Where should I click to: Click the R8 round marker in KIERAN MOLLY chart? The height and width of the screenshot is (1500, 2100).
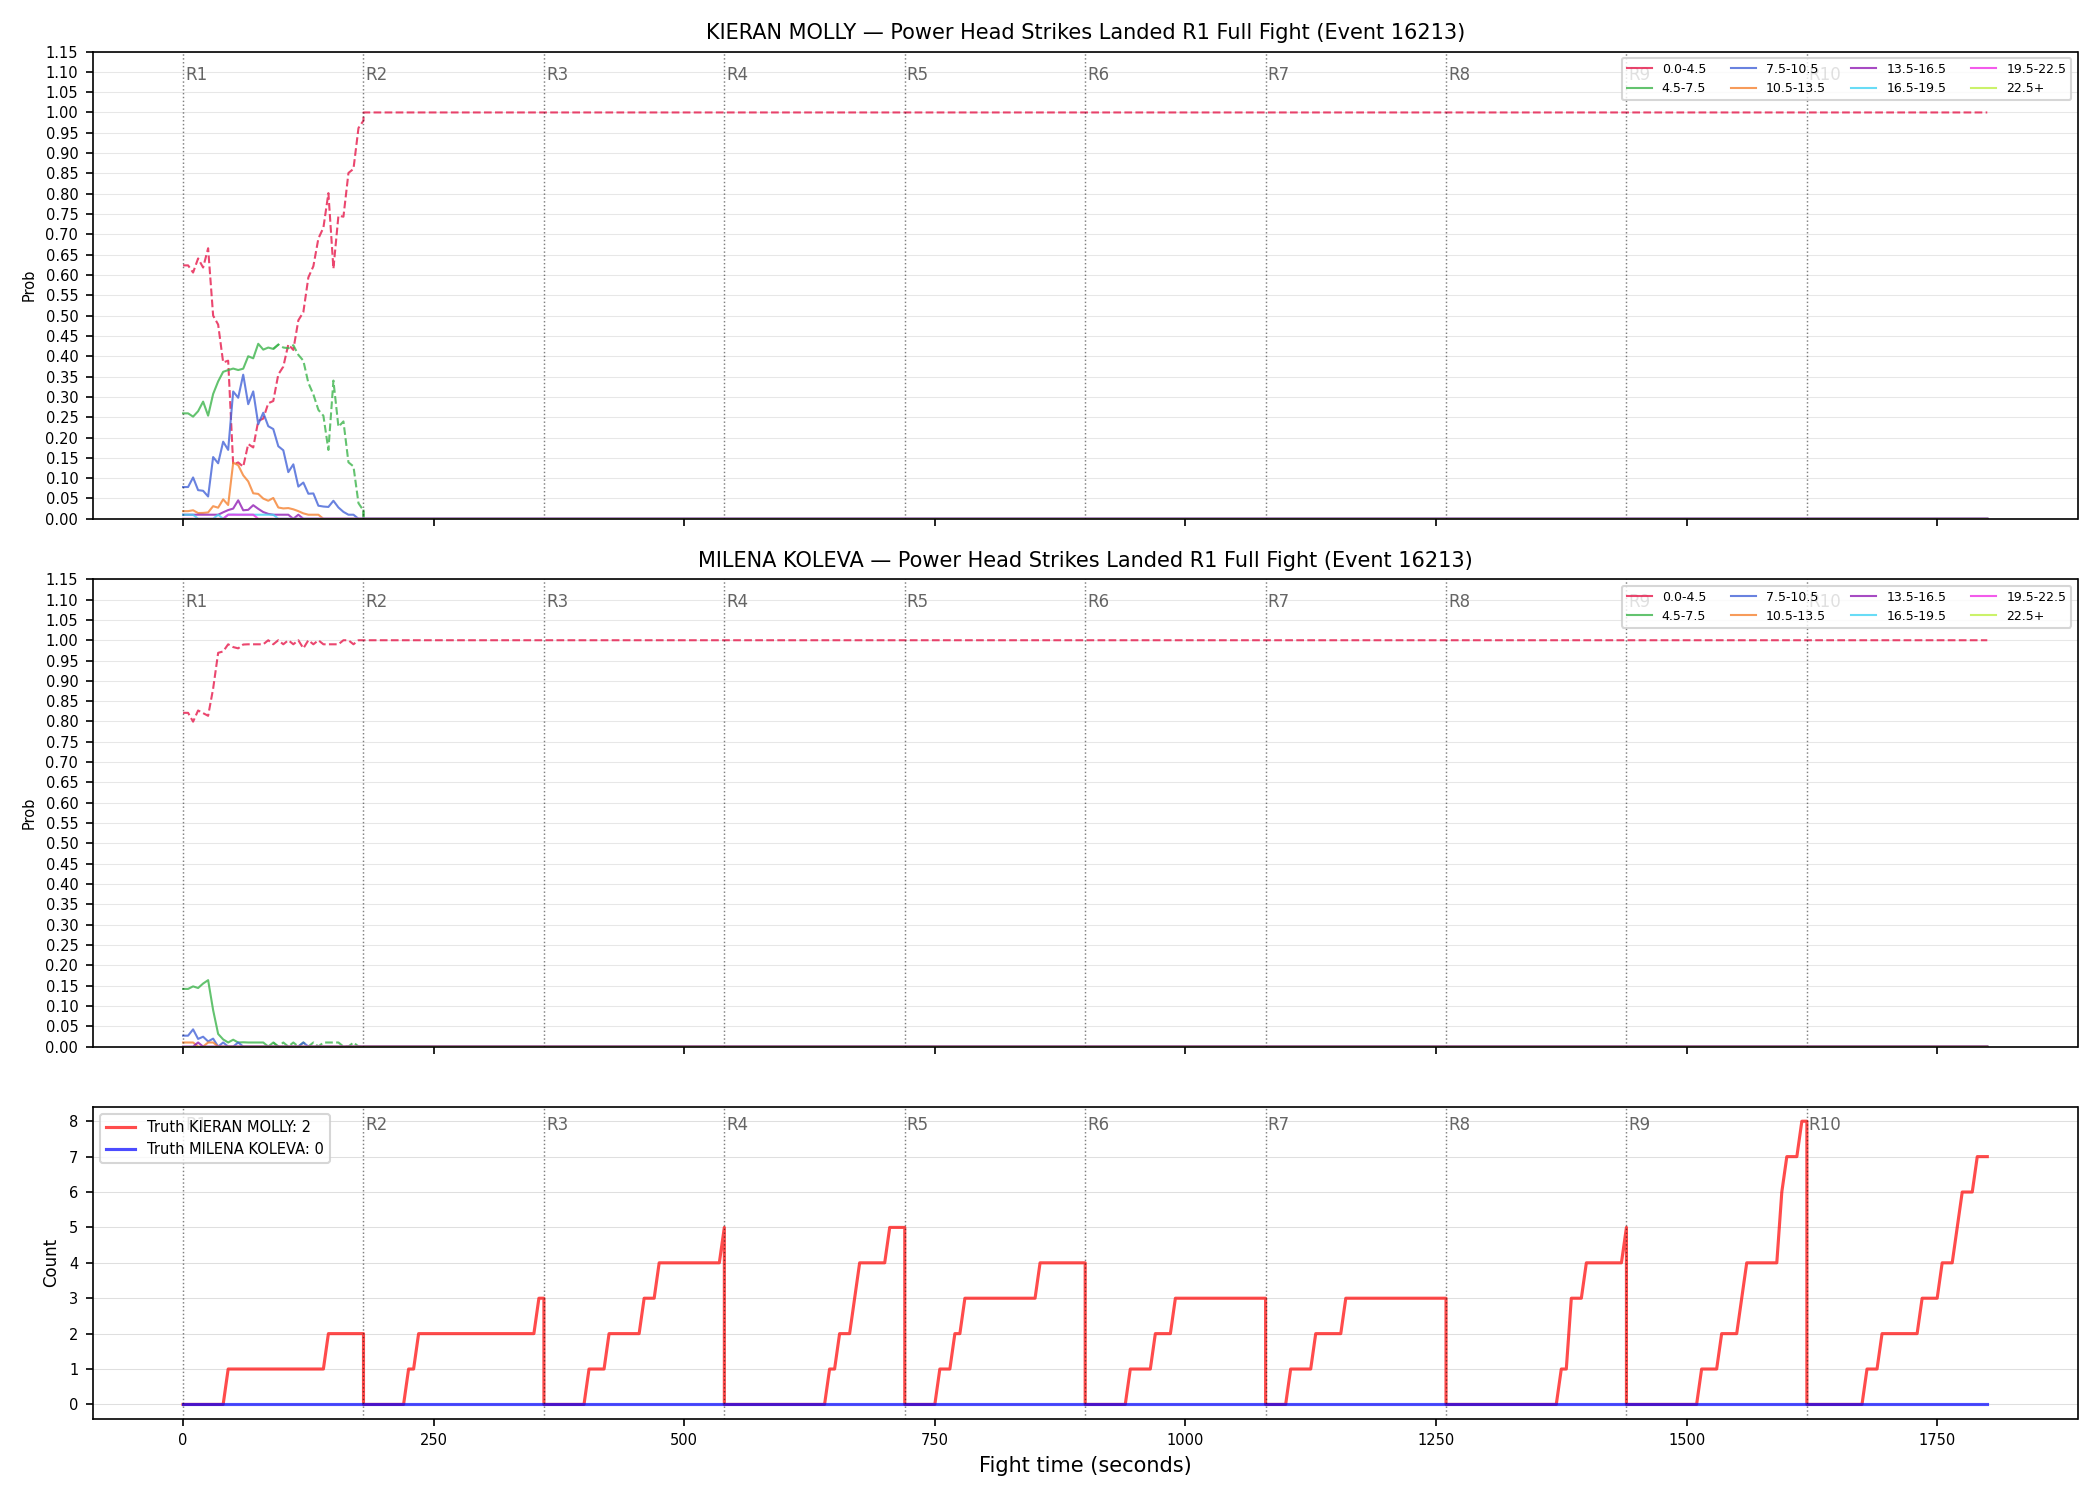pyautogui.click(x=1459, y=74)
